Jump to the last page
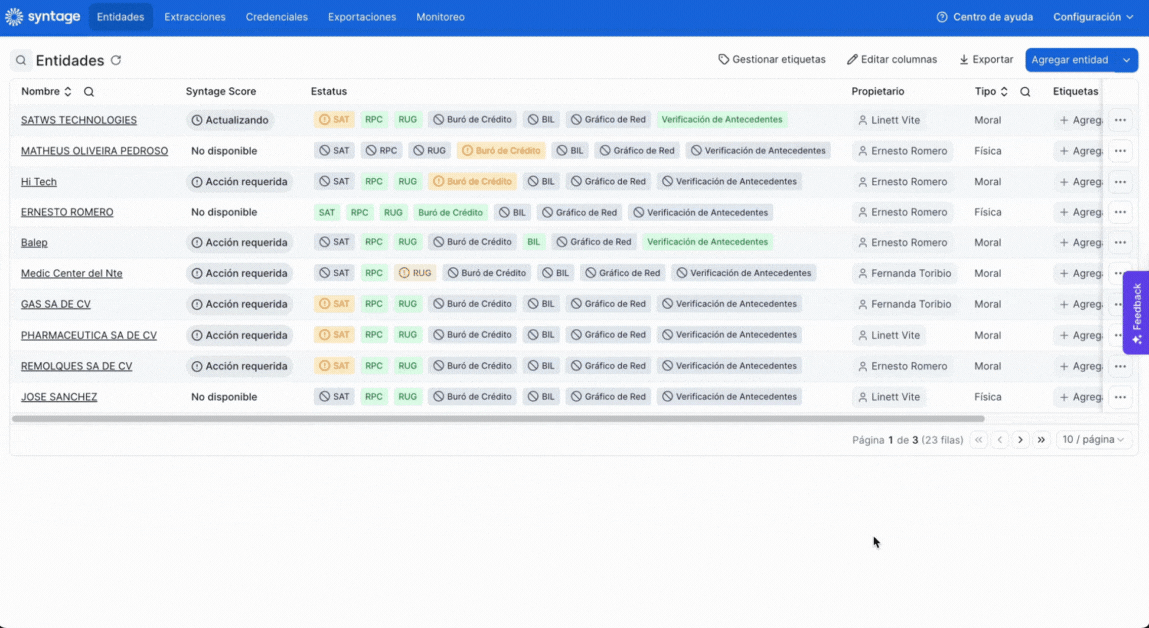 click(1041, 440)
